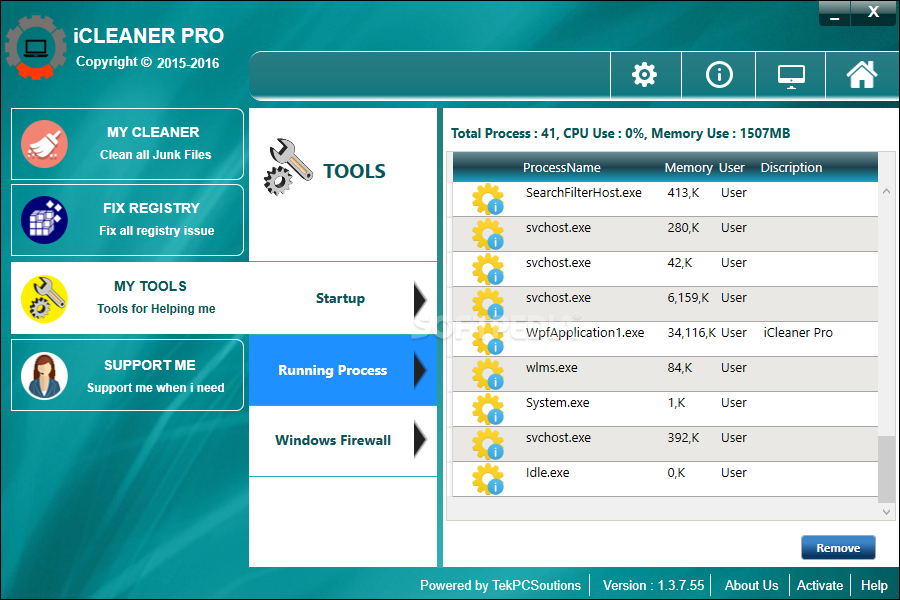The width and height of the screenshot is (900, 600).
Task: Click the 34,116,K memory value
Action: click(x=691, y=333)
